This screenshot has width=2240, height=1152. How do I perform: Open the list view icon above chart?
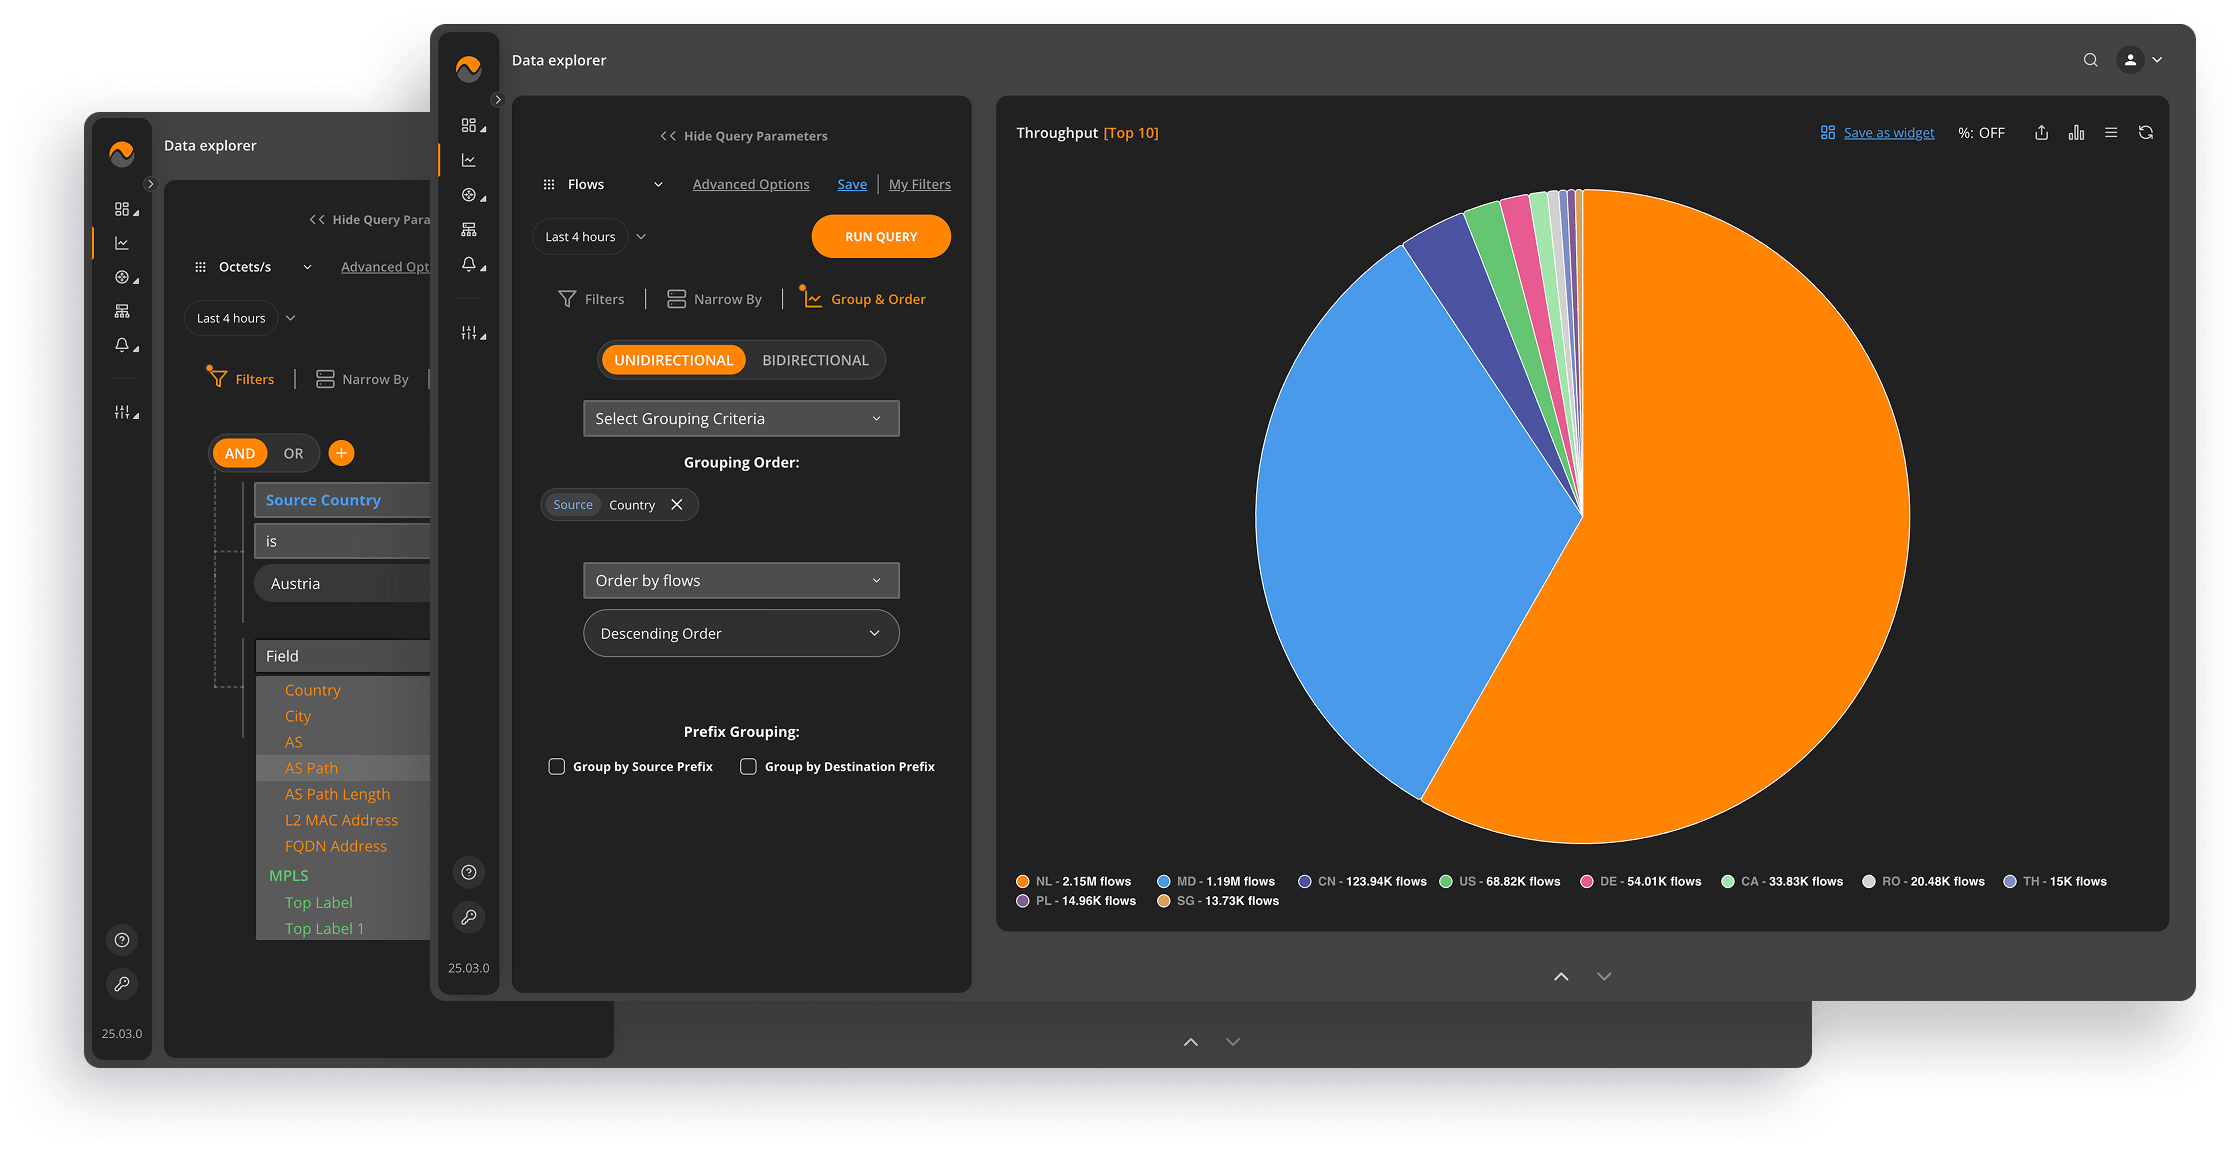[2111, 133]
